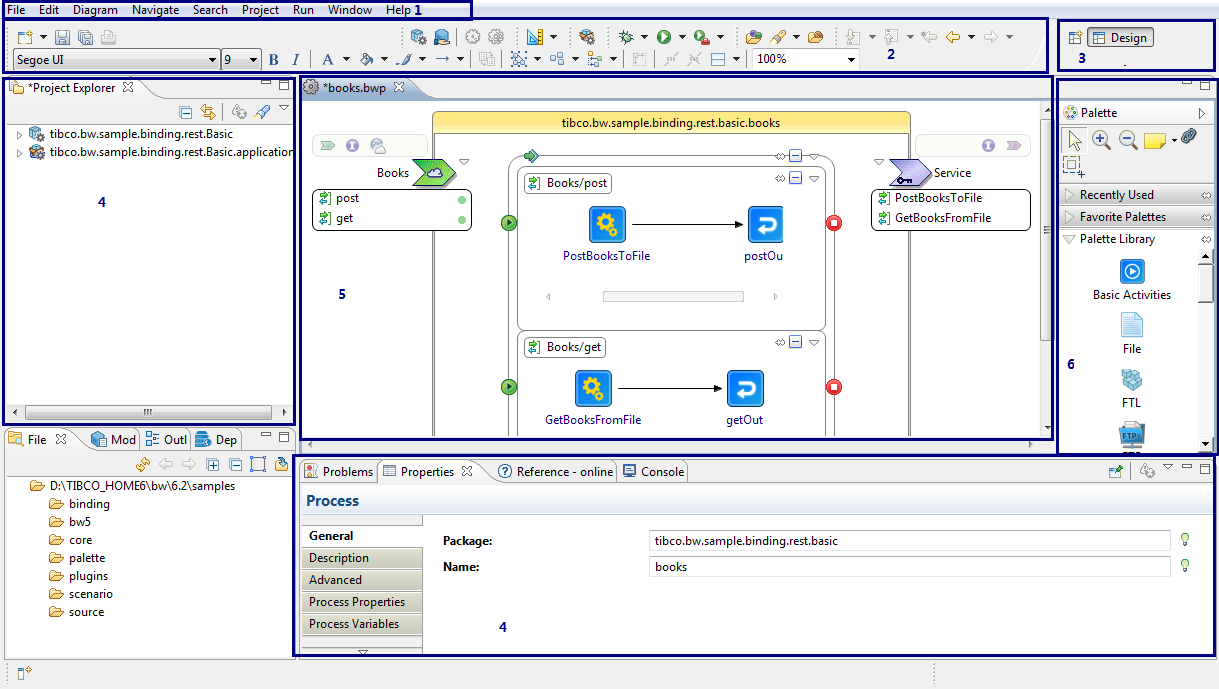Click the FTL palette icon
The height and width of the screenshot is (689, 1219).
pos(1132,380)
